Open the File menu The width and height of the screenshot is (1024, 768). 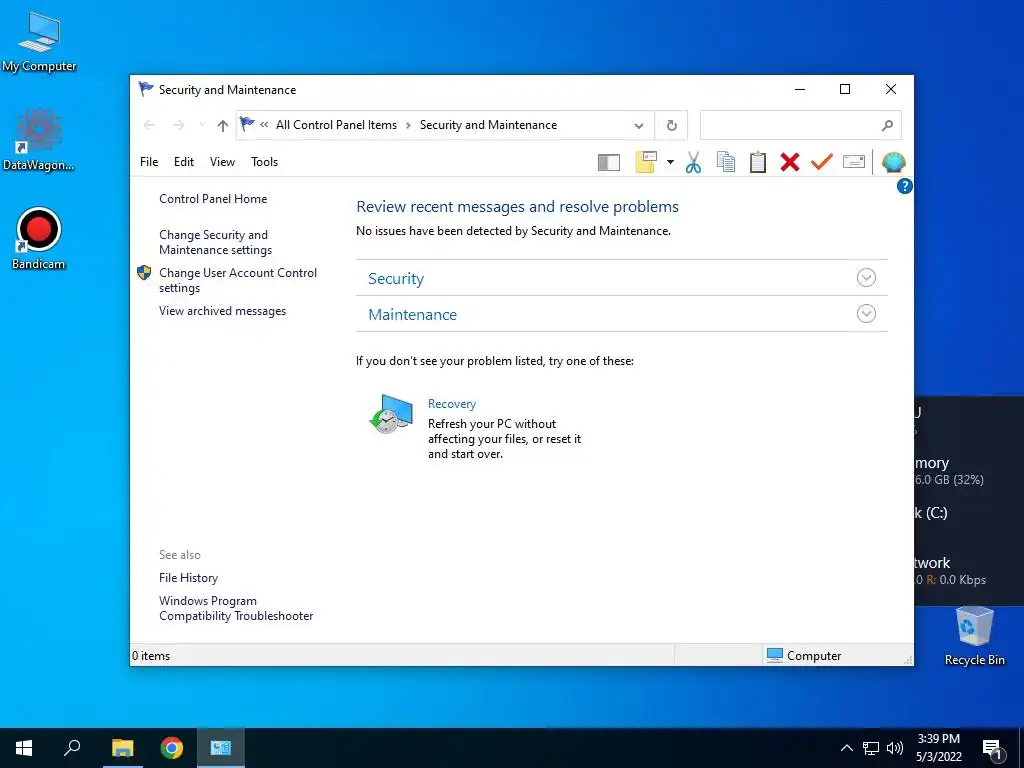(149, 162)
